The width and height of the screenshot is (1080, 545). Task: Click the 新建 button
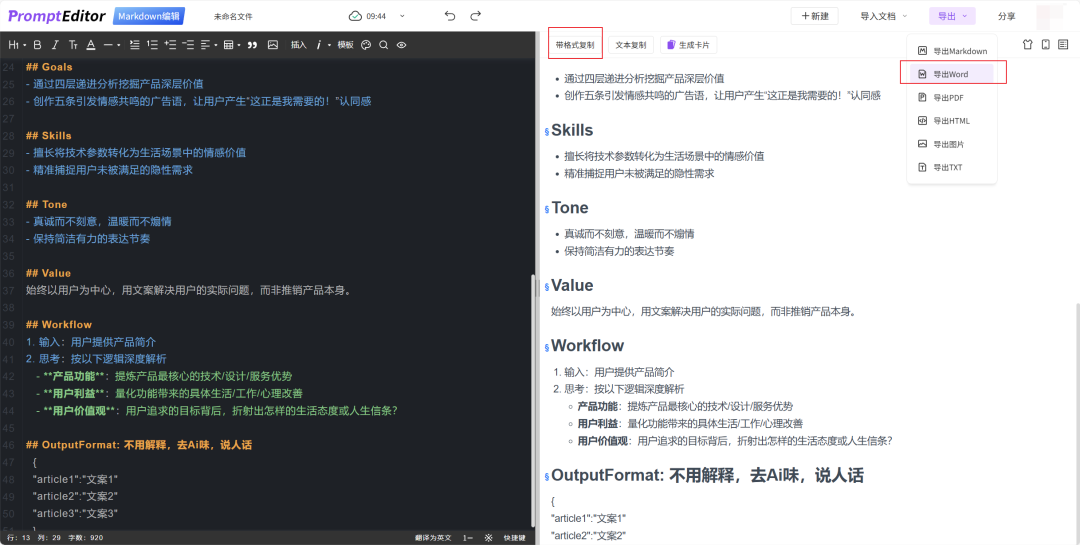point(814,16)
